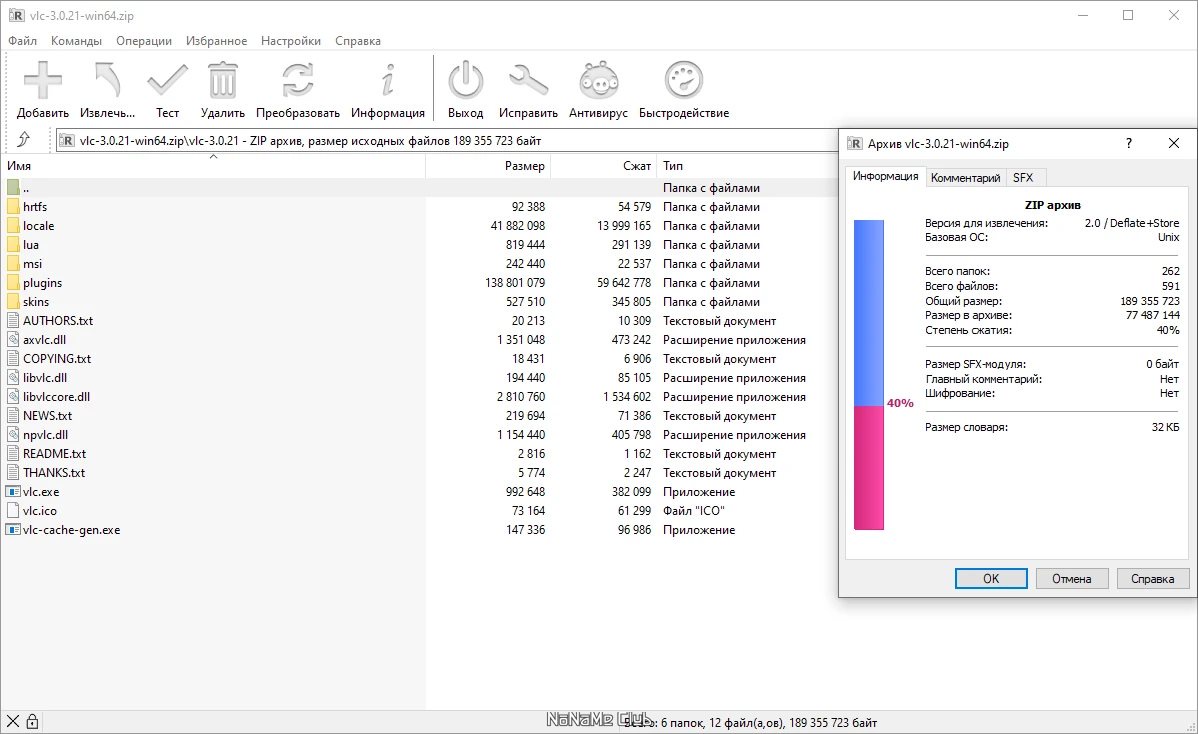
Task: Click the help question mark in dialog
Action: click(1128, 143)
